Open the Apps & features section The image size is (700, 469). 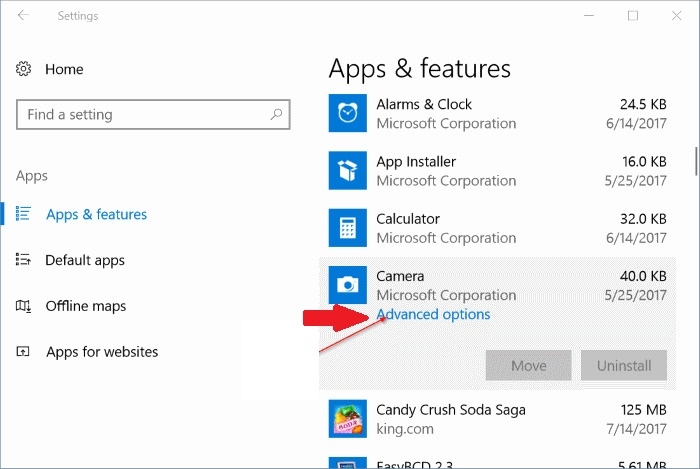coord(96,214)
